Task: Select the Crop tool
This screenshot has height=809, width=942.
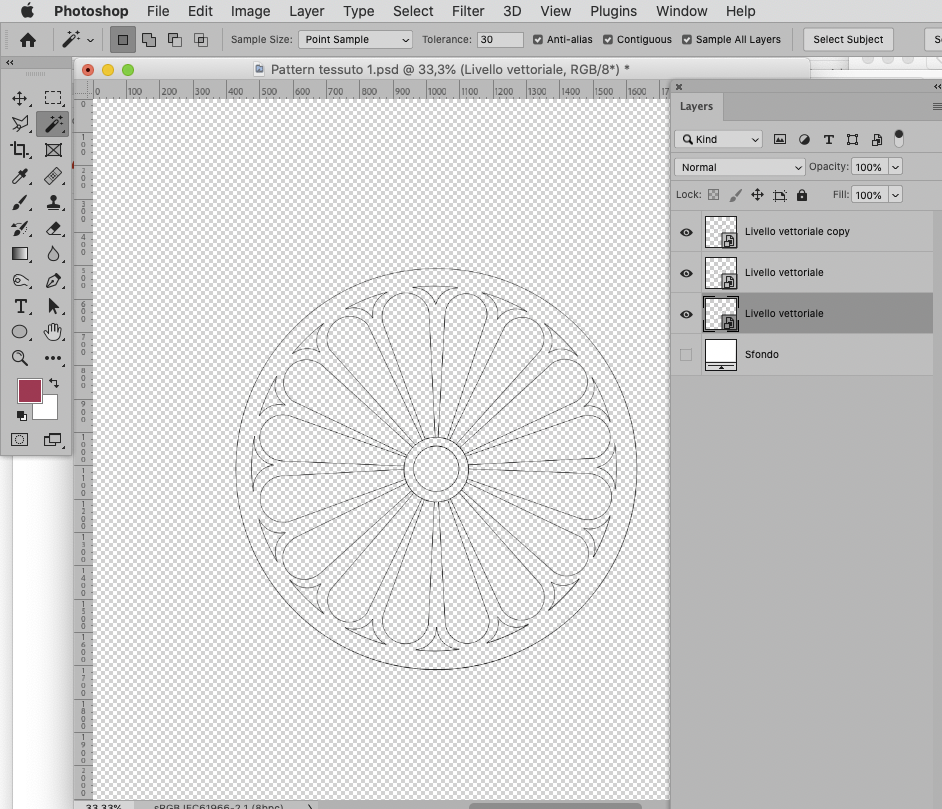Action: pos(20,150)
